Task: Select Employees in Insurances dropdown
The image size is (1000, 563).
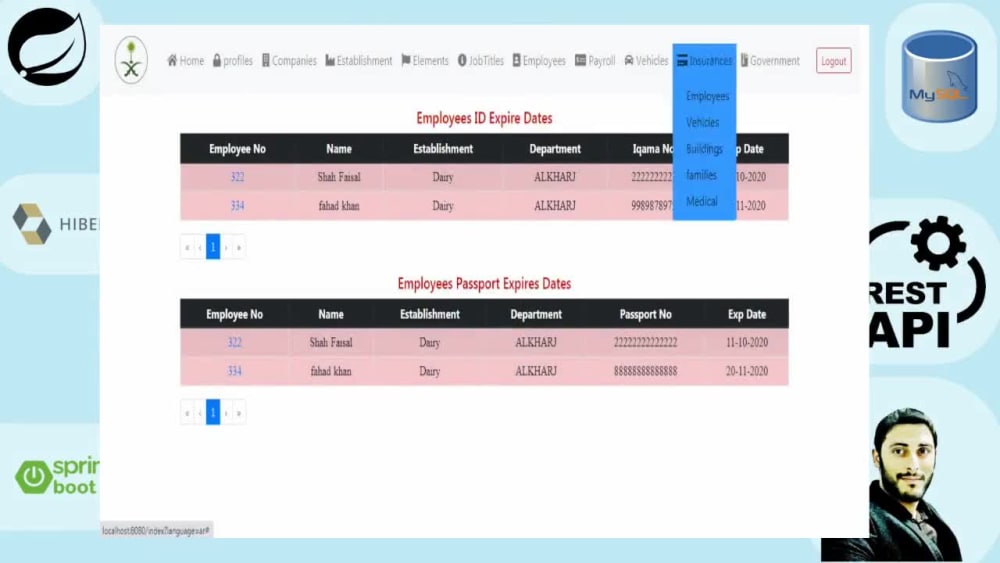Action: click(707, 96)
